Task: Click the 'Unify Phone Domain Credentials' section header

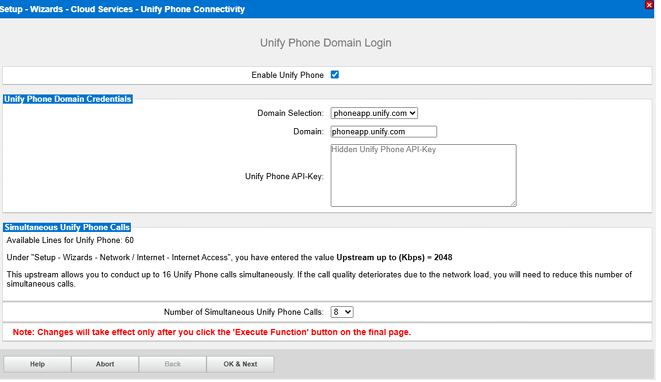Action: pos(67,99)
